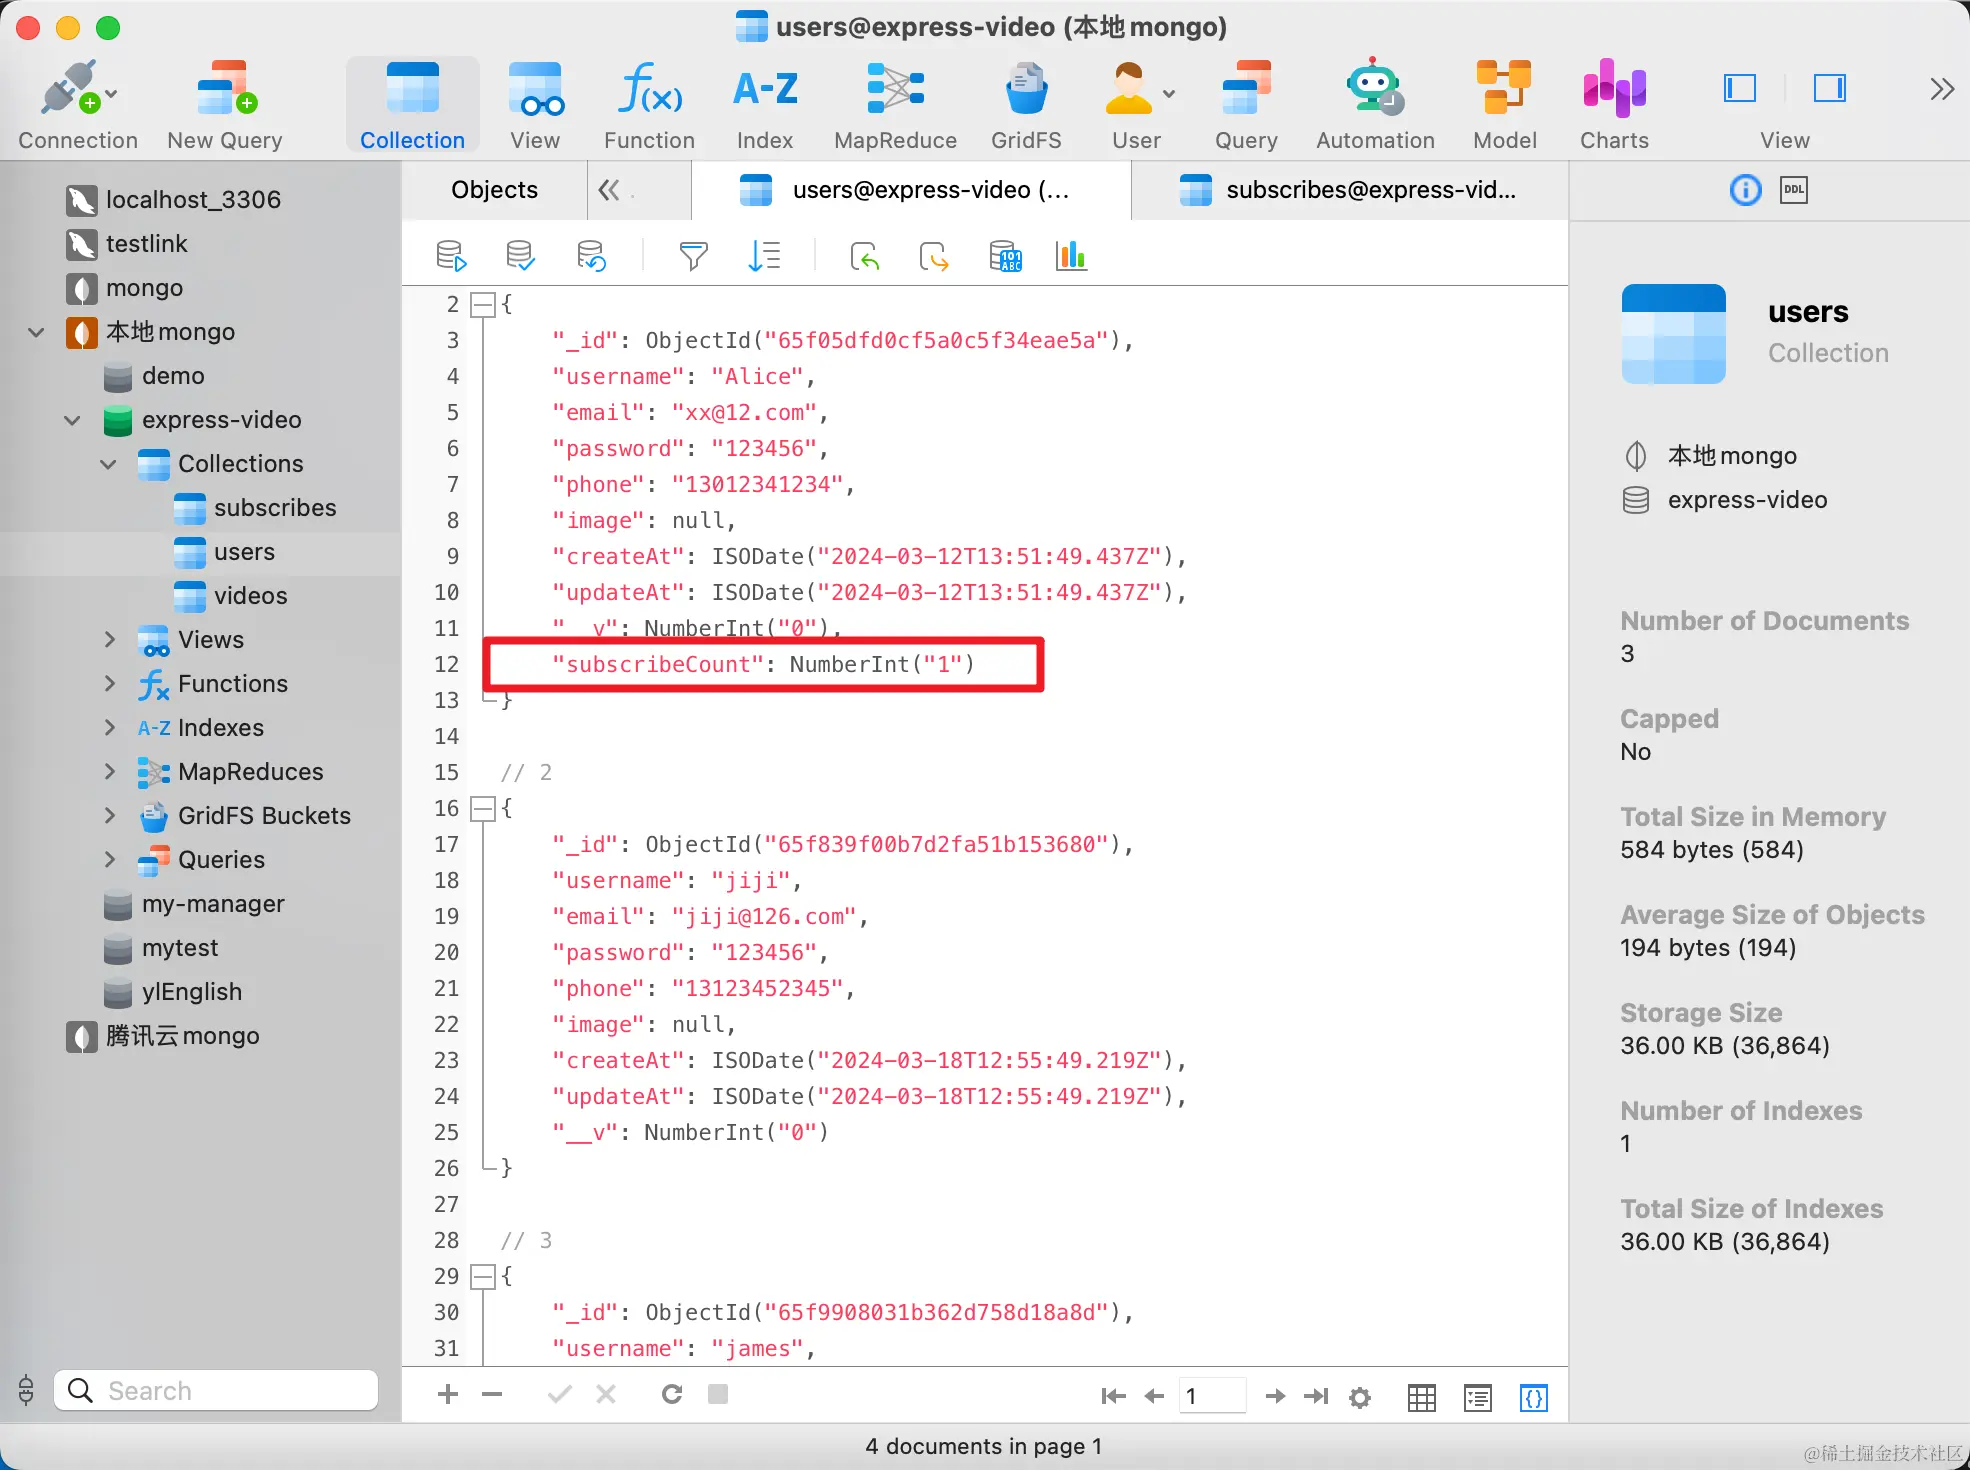Click the refresh icon at bottom

click(672, 1394)
